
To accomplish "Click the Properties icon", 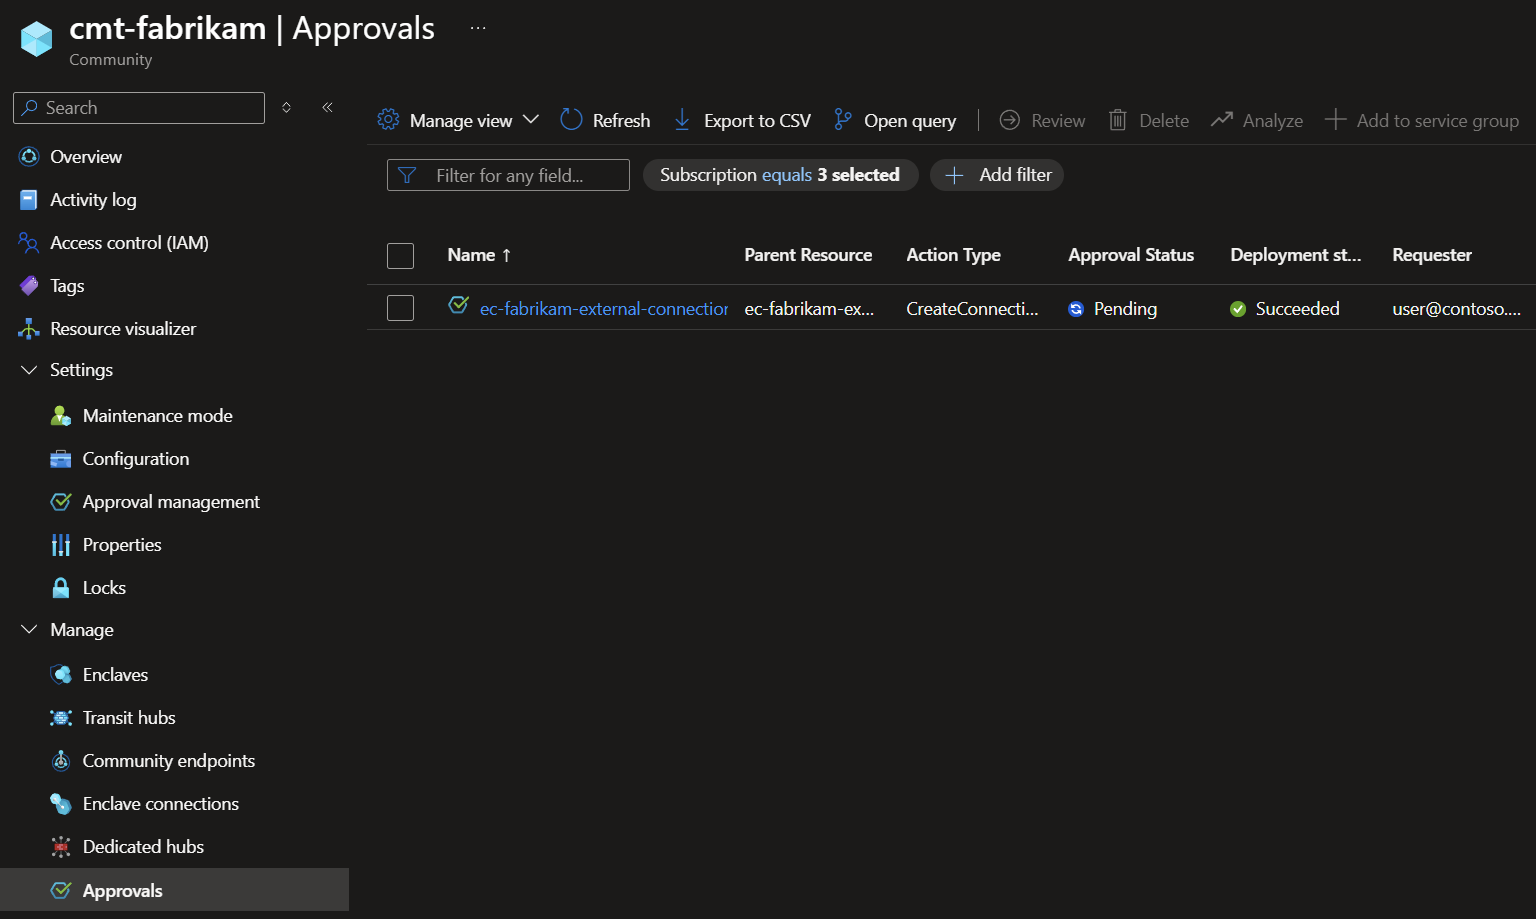I will pyautogui.click(x=61, y=545).
